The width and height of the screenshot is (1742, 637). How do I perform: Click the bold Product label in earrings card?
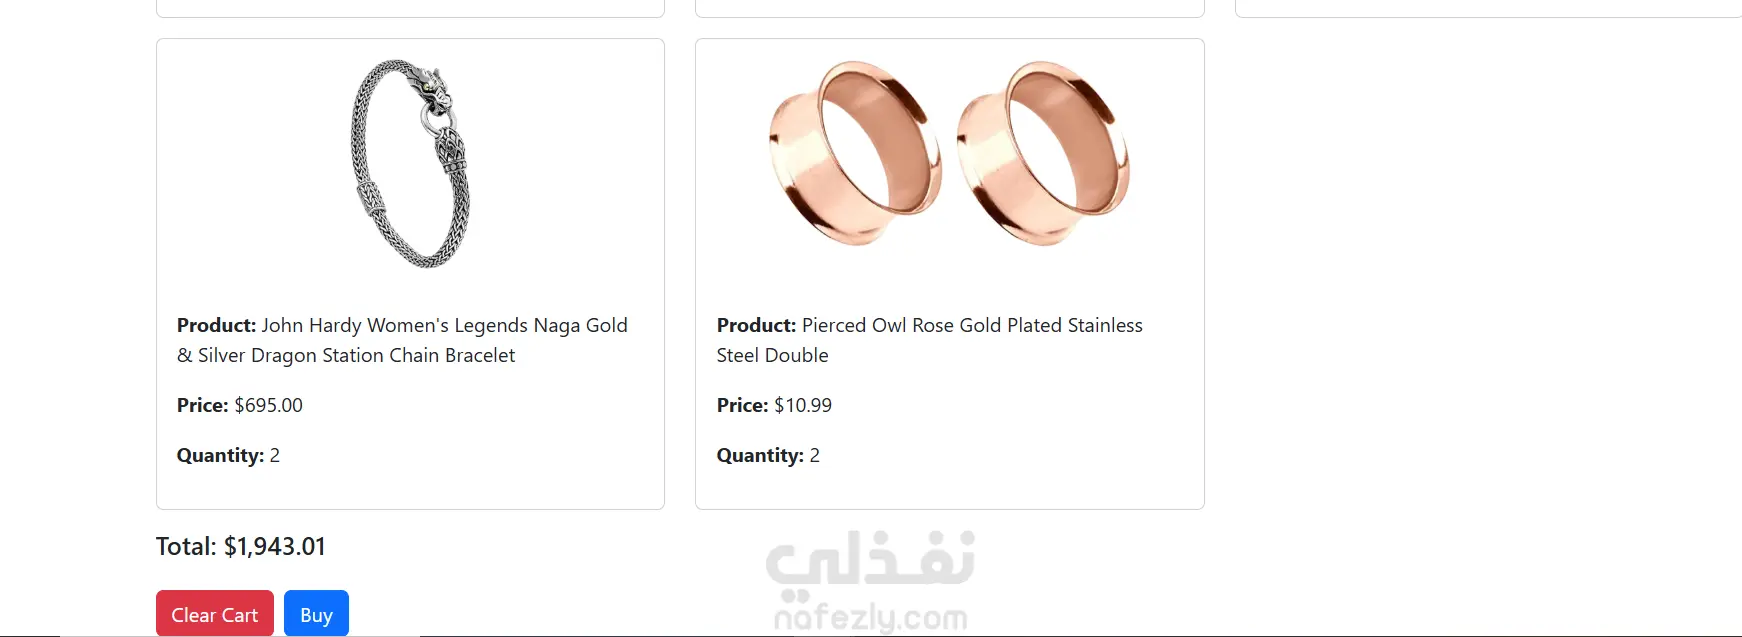(x=756, y=325)
